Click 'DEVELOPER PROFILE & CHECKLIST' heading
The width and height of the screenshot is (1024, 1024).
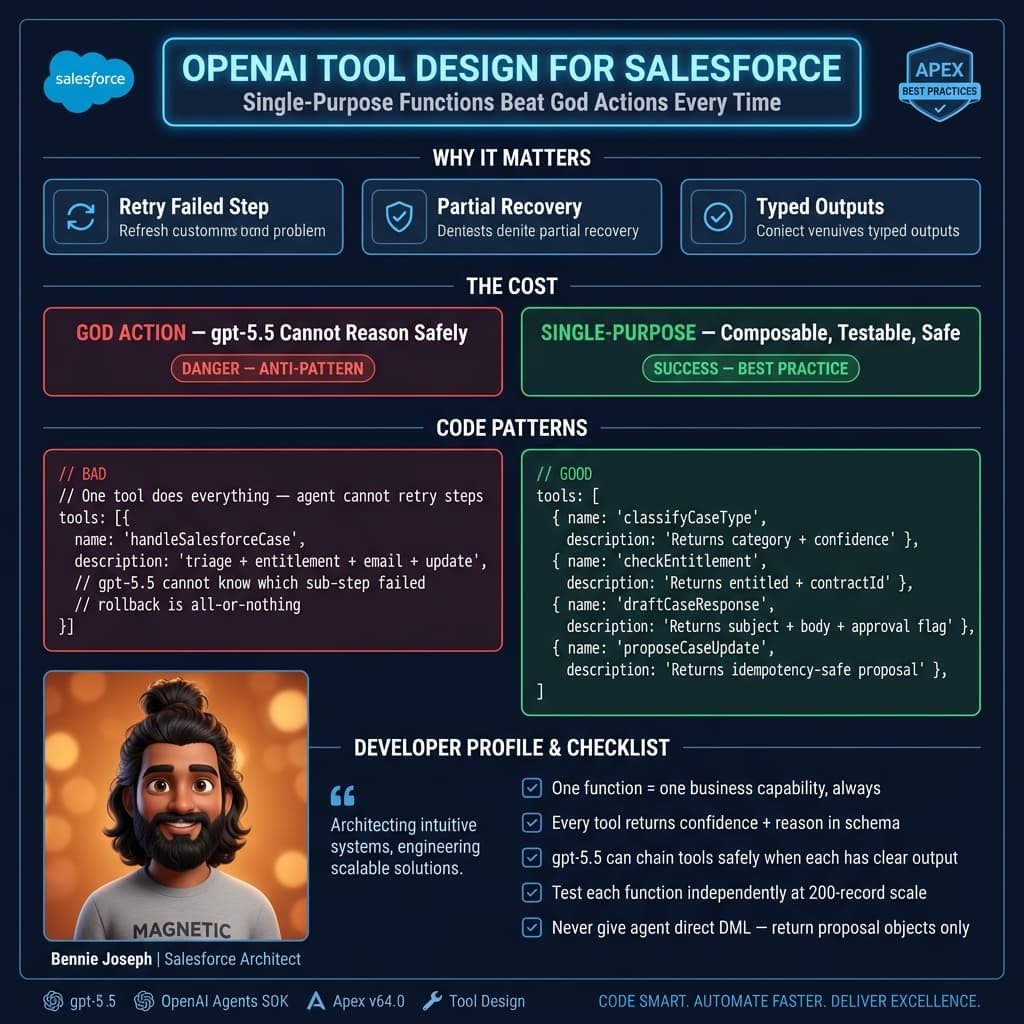point(511,748)
